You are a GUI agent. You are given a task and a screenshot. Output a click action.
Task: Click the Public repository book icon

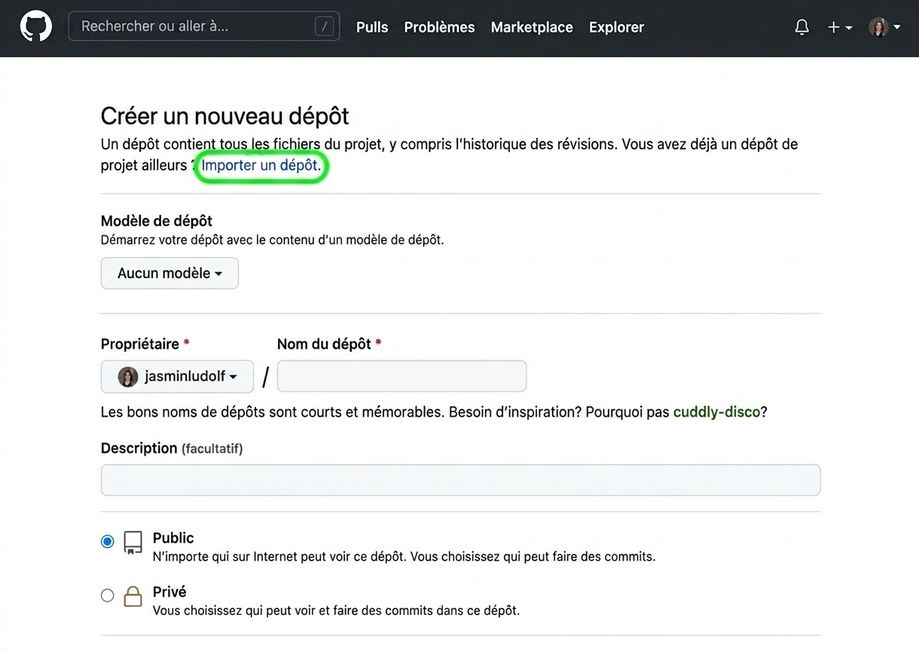click(133, 543)
